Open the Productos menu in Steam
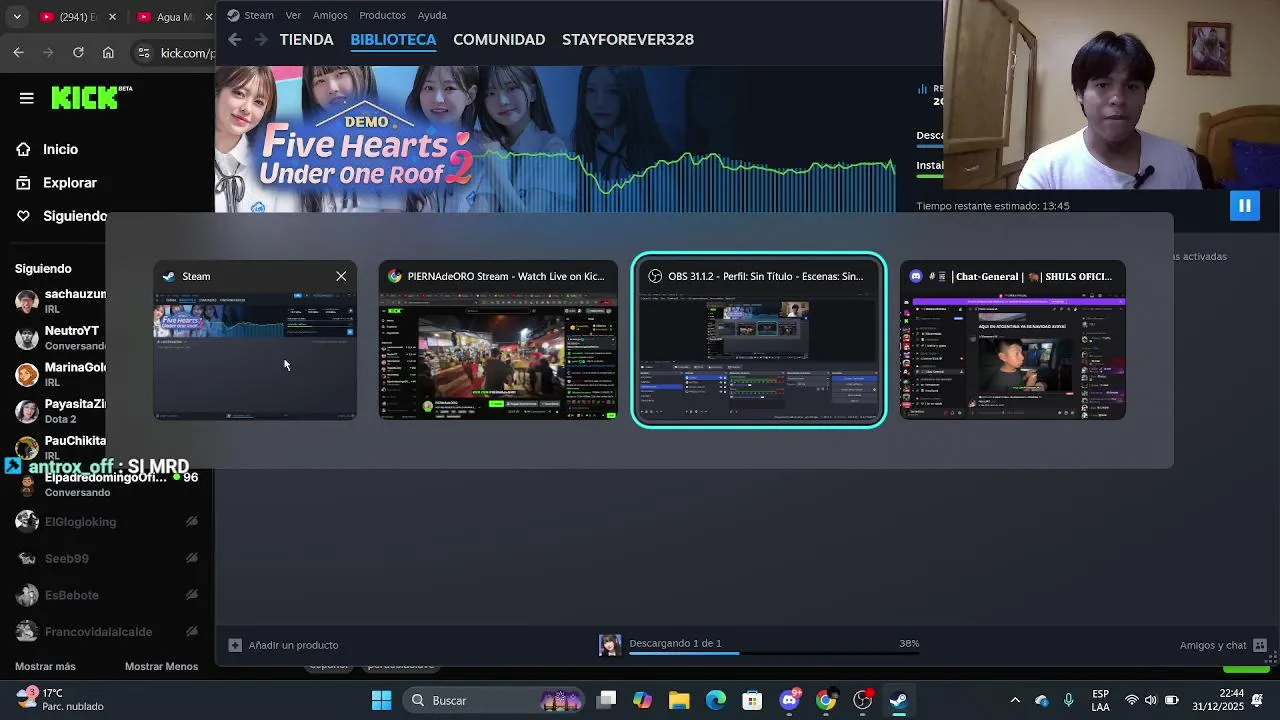The width and height of the screenshot is (1280, 720). tap(383, 15)
